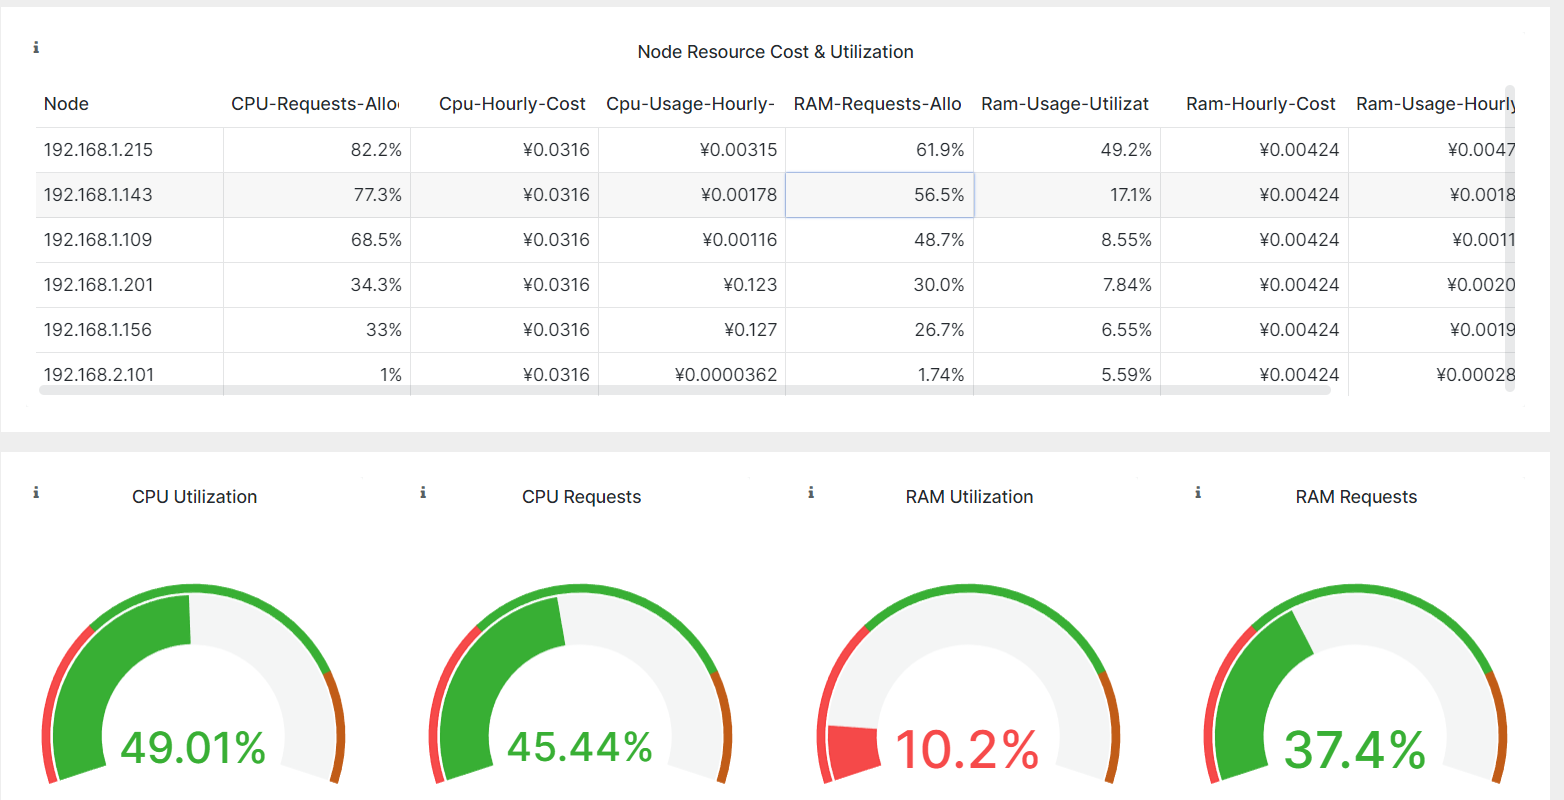Sort by Cpu-Usage-Hourly column header
The height and width of the screenshot is (800, 1564).
(x=690, y=104)
